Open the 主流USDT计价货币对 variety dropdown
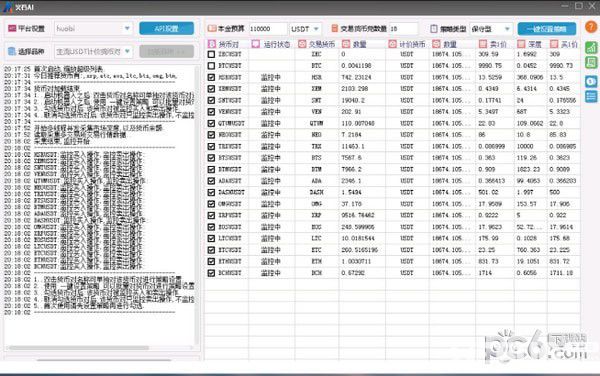This screenshot has height=376, width=600. coord(93,51)
